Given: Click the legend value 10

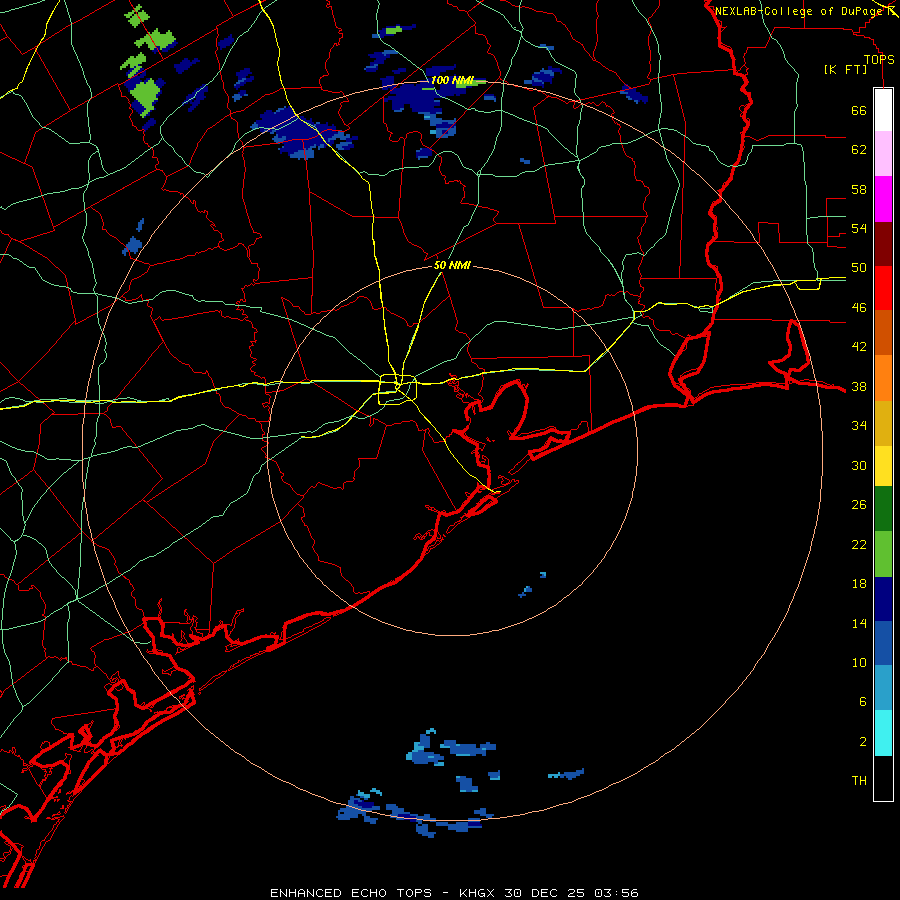Looking at the screenshot, I should (859, 662).
